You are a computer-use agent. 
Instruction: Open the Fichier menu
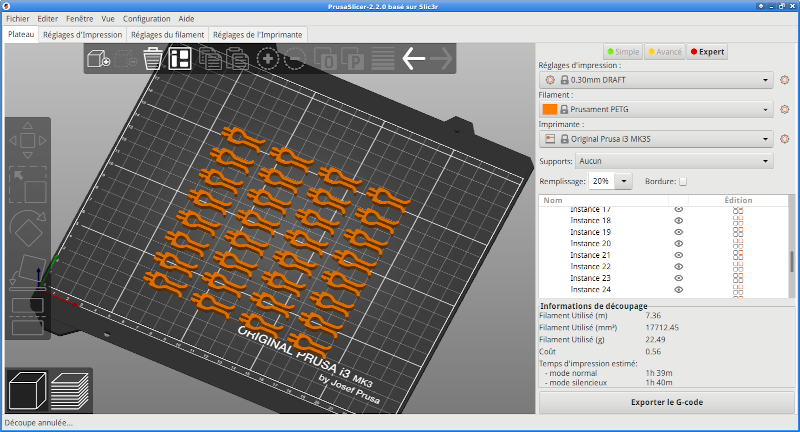click(x=18, y=18)
